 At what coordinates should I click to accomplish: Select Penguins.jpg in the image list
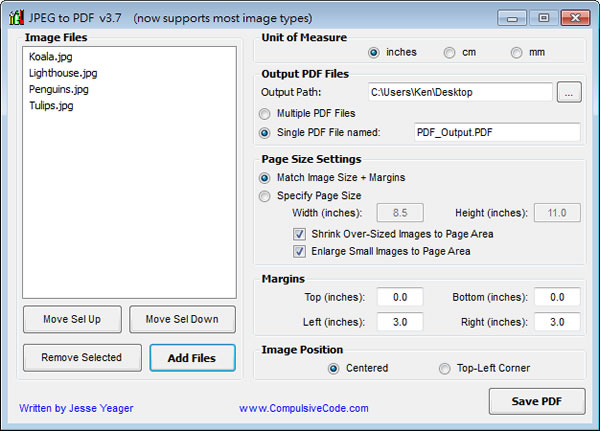[59, 89]
